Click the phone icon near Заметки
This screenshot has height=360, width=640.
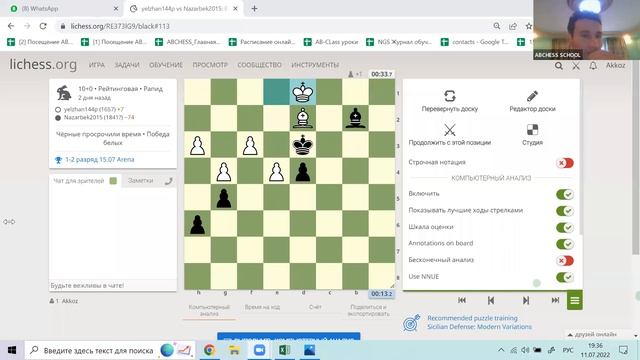tap(168, 181)
